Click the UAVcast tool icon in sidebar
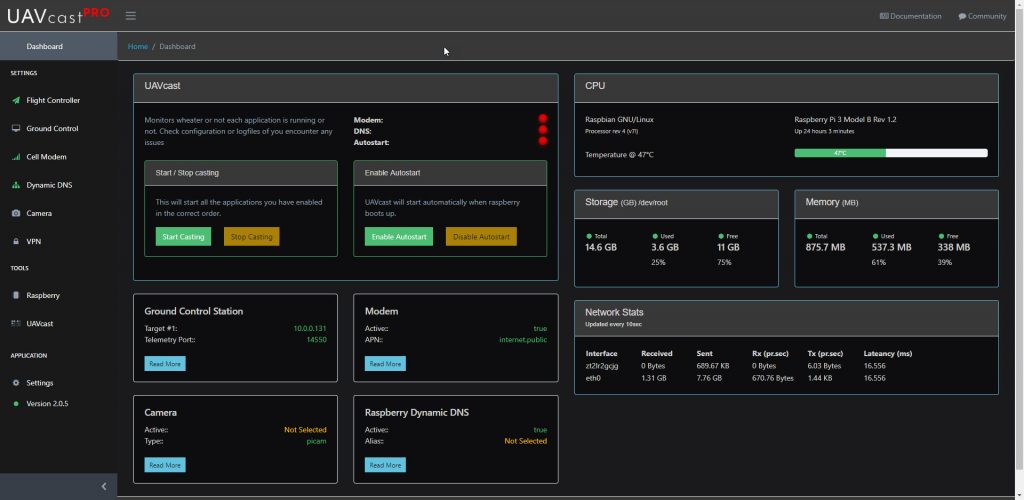 [16, 323]
